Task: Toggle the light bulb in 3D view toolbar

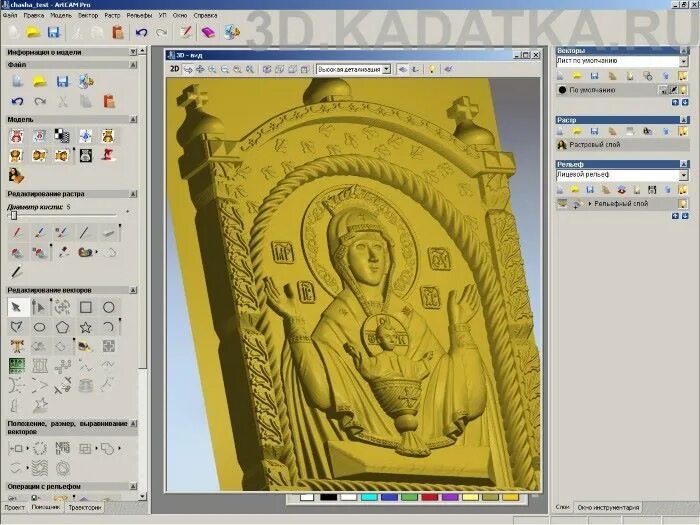Action: pos(432,69)
